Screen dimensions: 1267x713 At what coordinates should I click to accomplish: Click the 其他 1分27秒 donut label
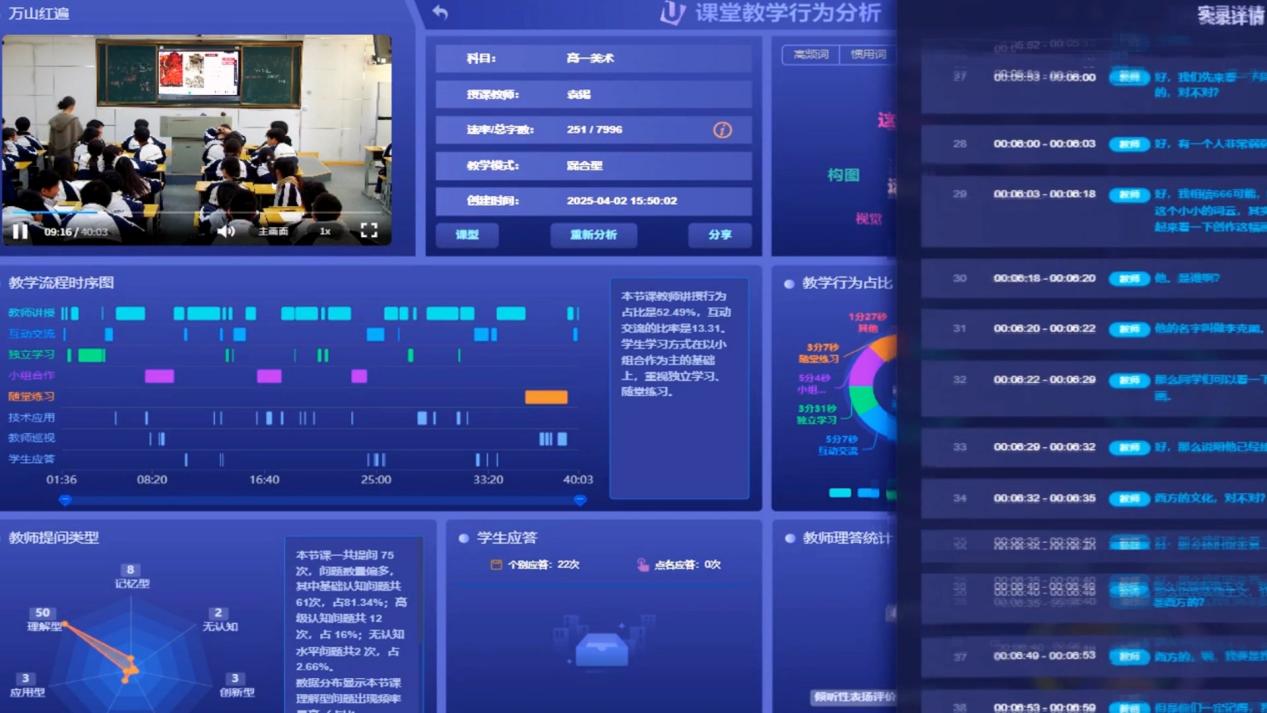pyautogui.click(x=867, y=322)
